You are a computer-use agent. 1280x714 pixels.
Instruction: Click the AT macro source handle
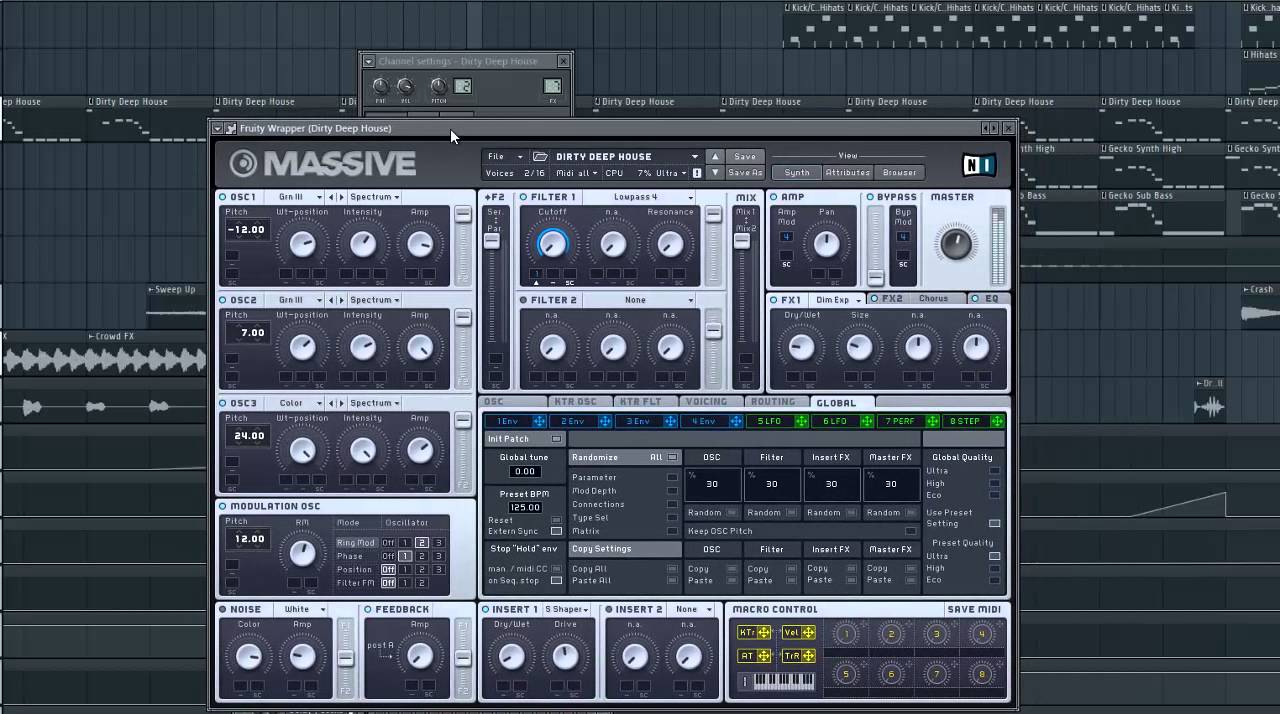[x=764, y=655]
